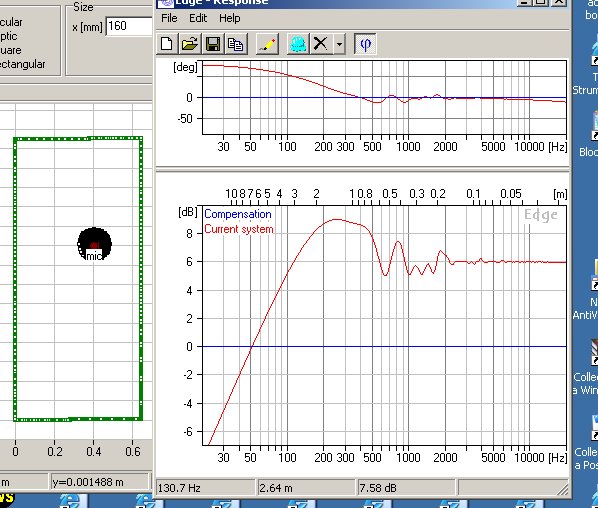Select the pencil highlighter tool icon
The width and height of the screenshot is (598, 508).
tap(267, 44)
